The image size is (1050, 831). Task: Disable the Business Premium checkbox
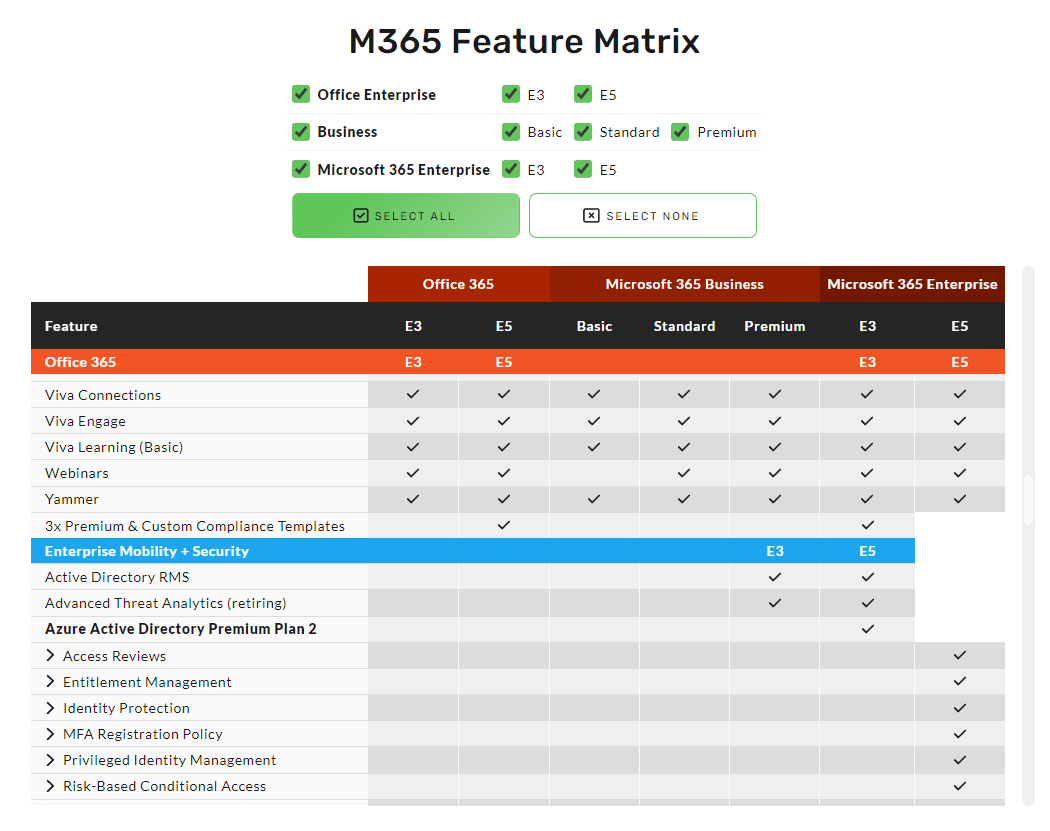[681, 131]
